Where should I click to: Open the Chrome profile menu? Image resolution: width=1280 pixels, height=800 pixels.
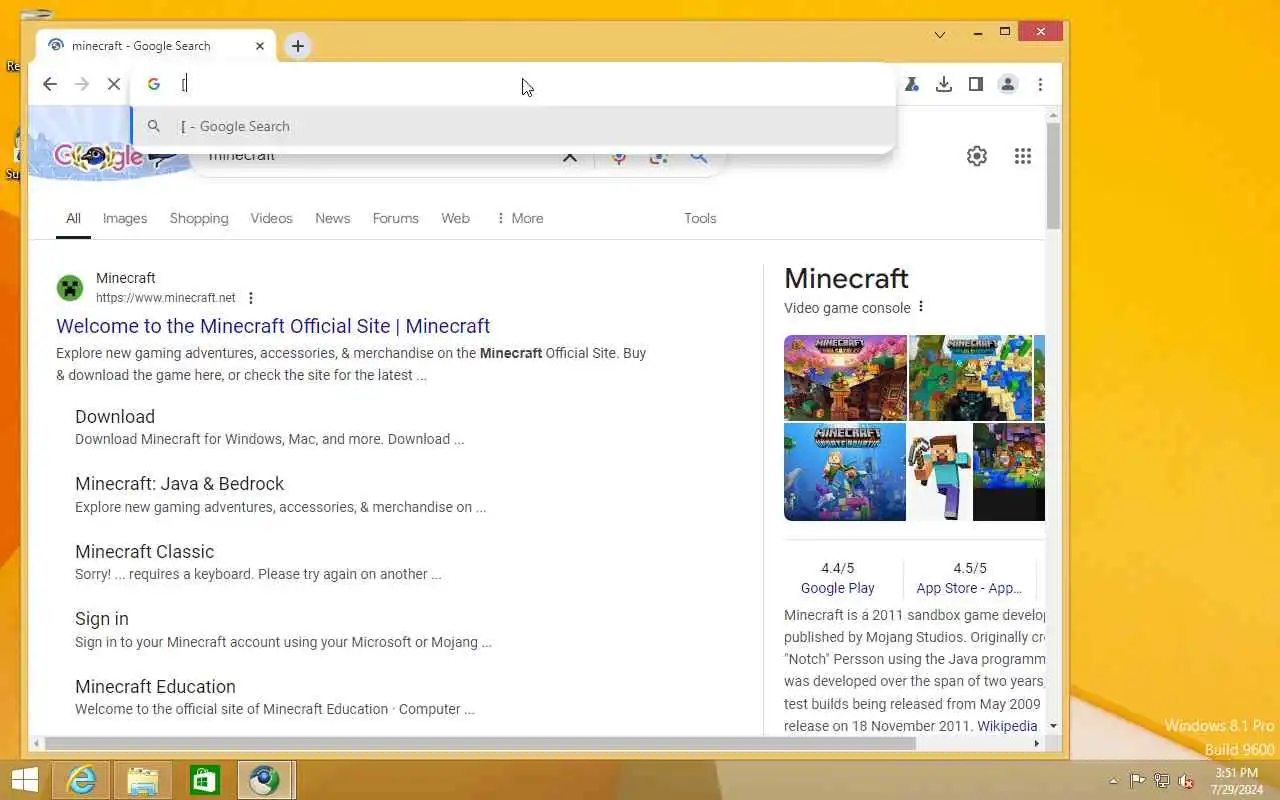[x=1008, y=85]
